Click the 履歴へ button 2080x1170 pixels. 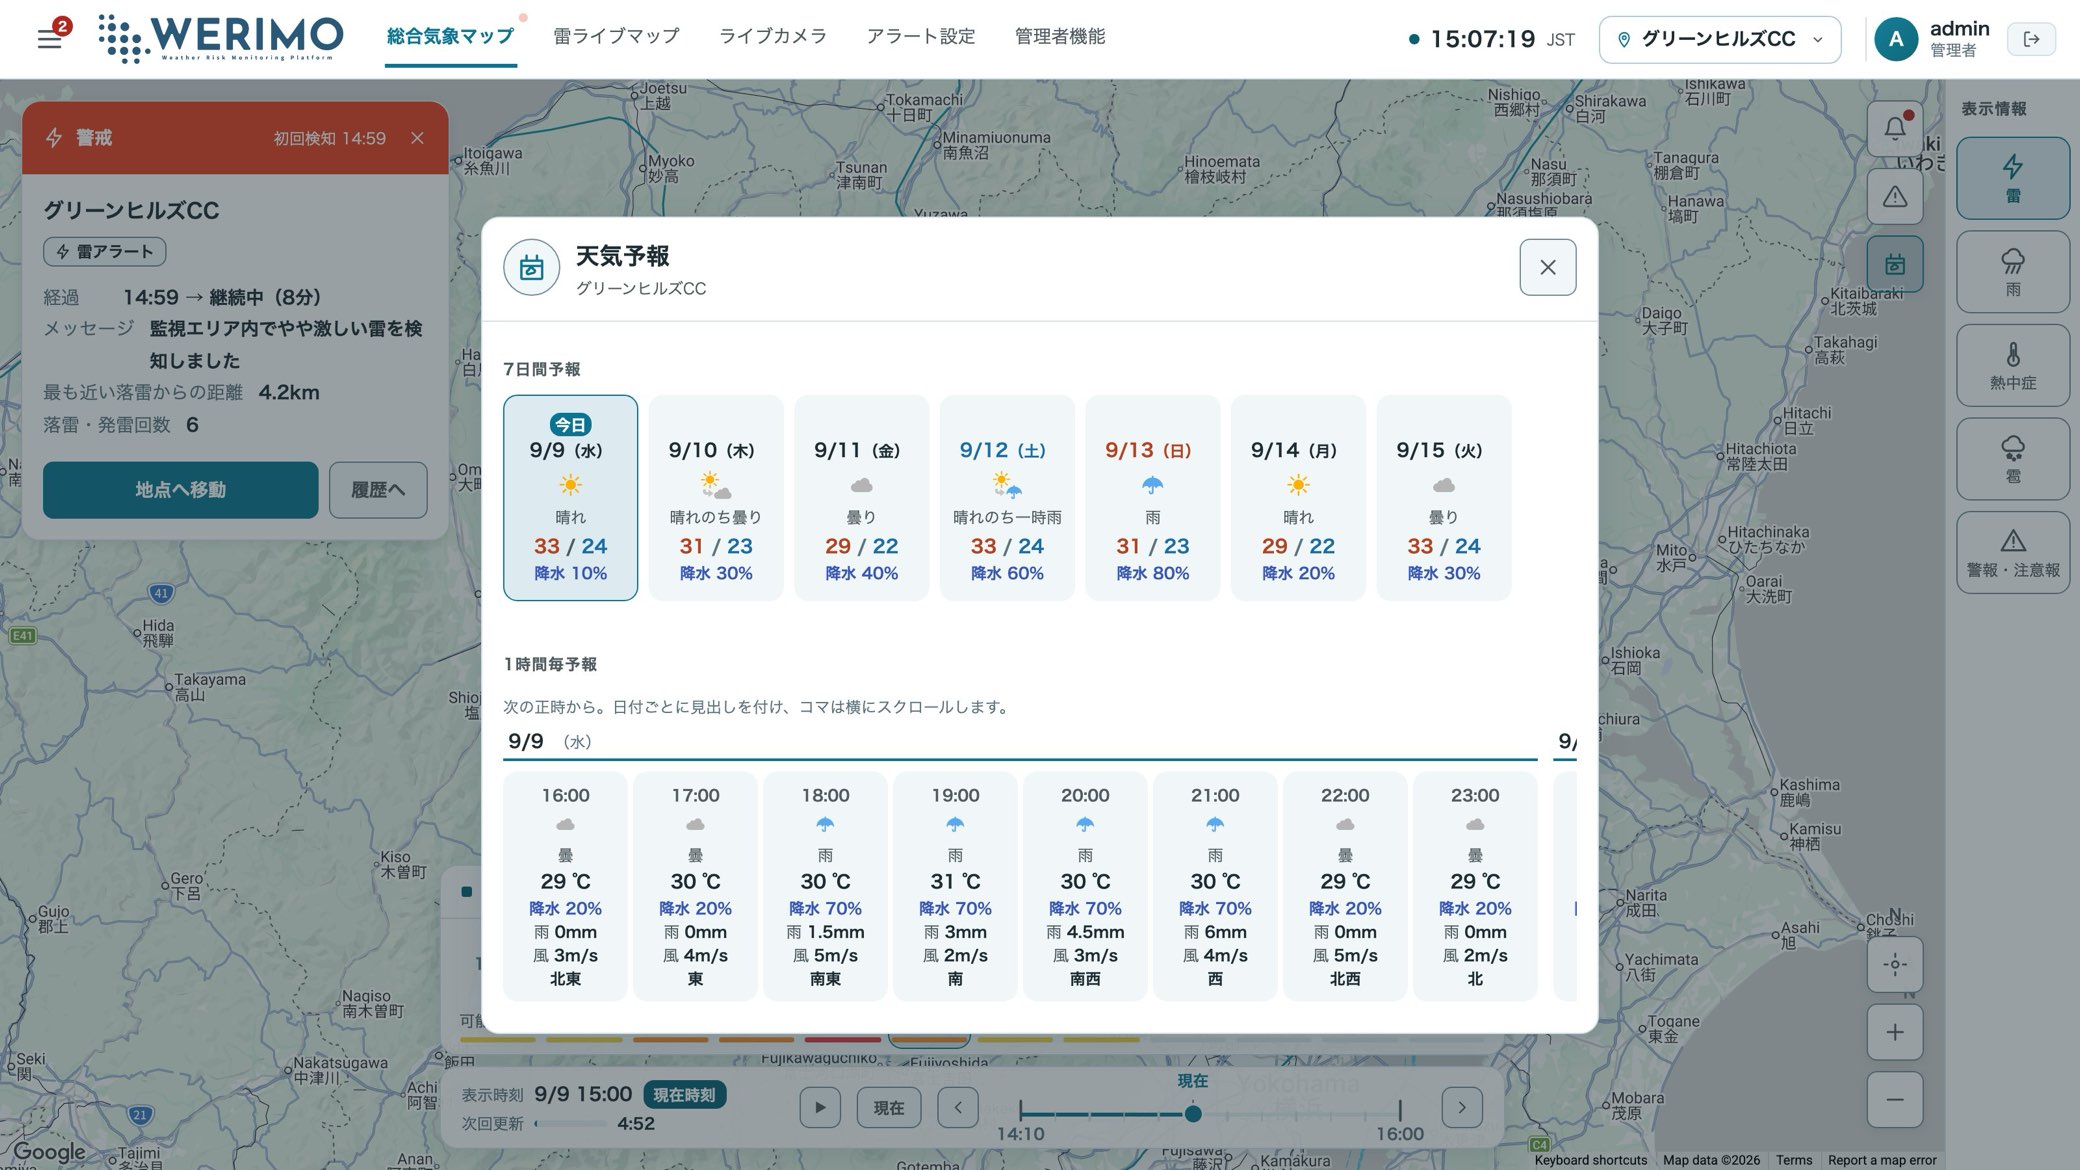pyautogui.click(x=378, y=490)
